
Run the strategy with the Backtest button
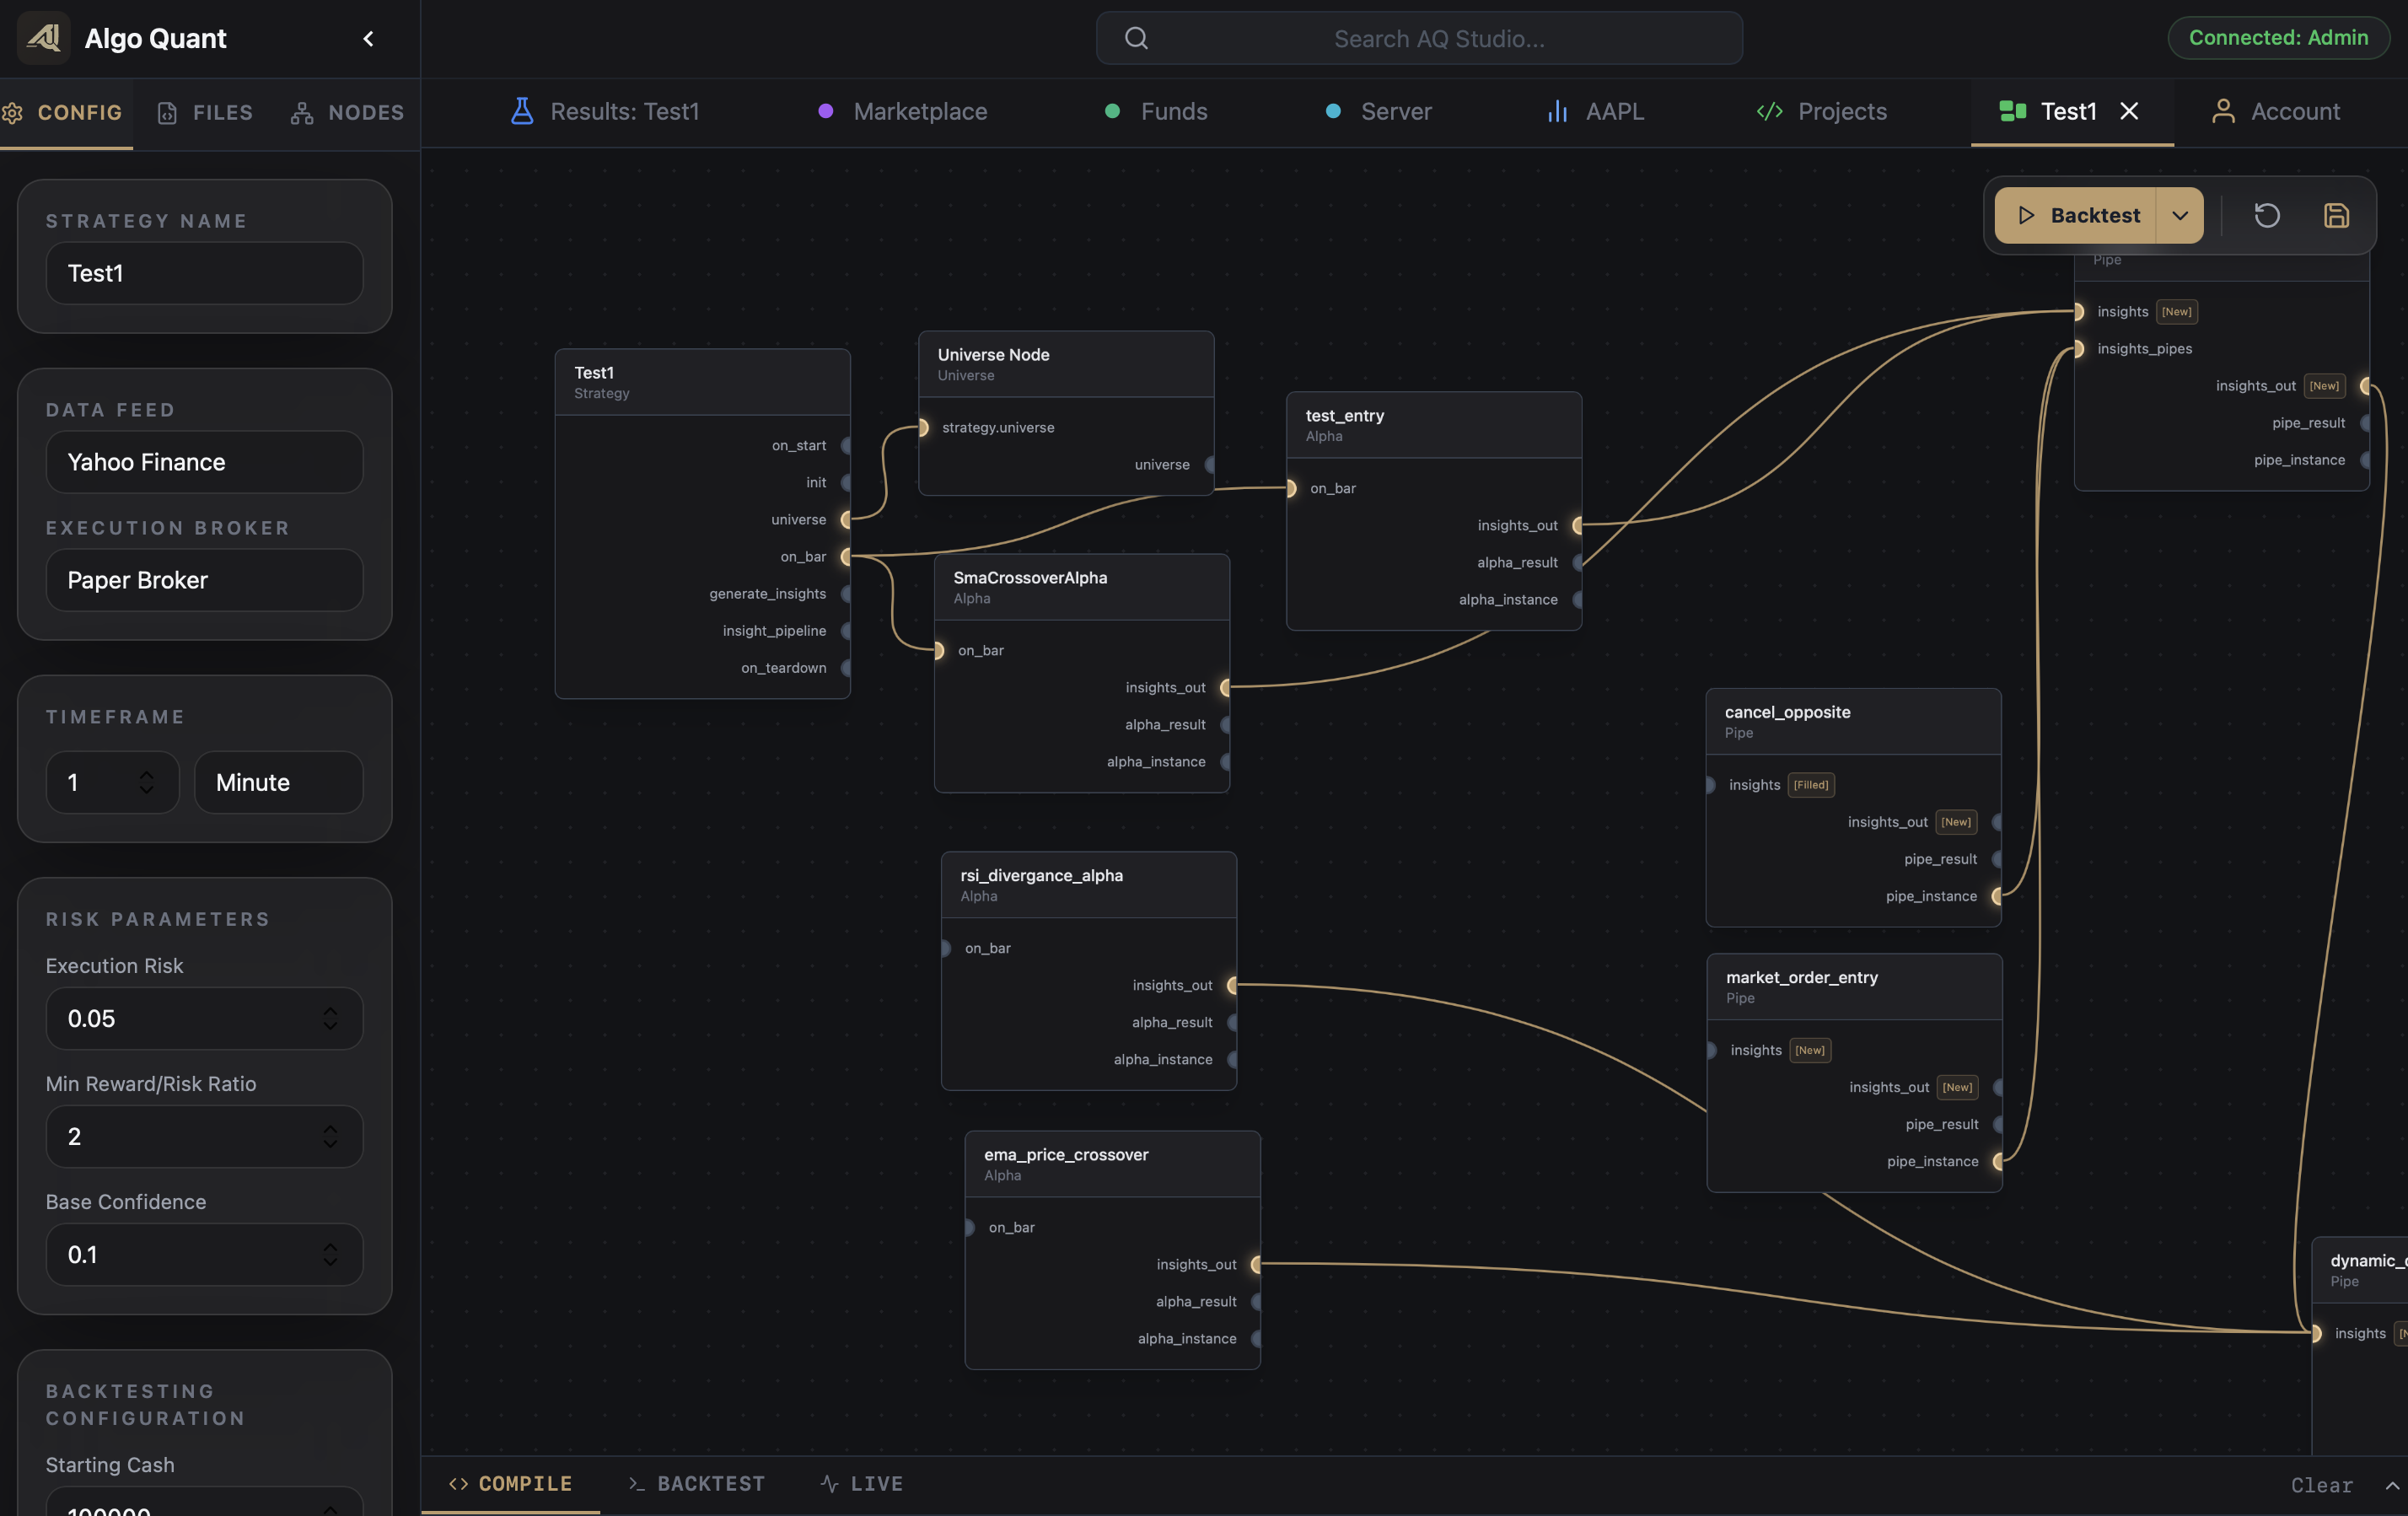2076,215
